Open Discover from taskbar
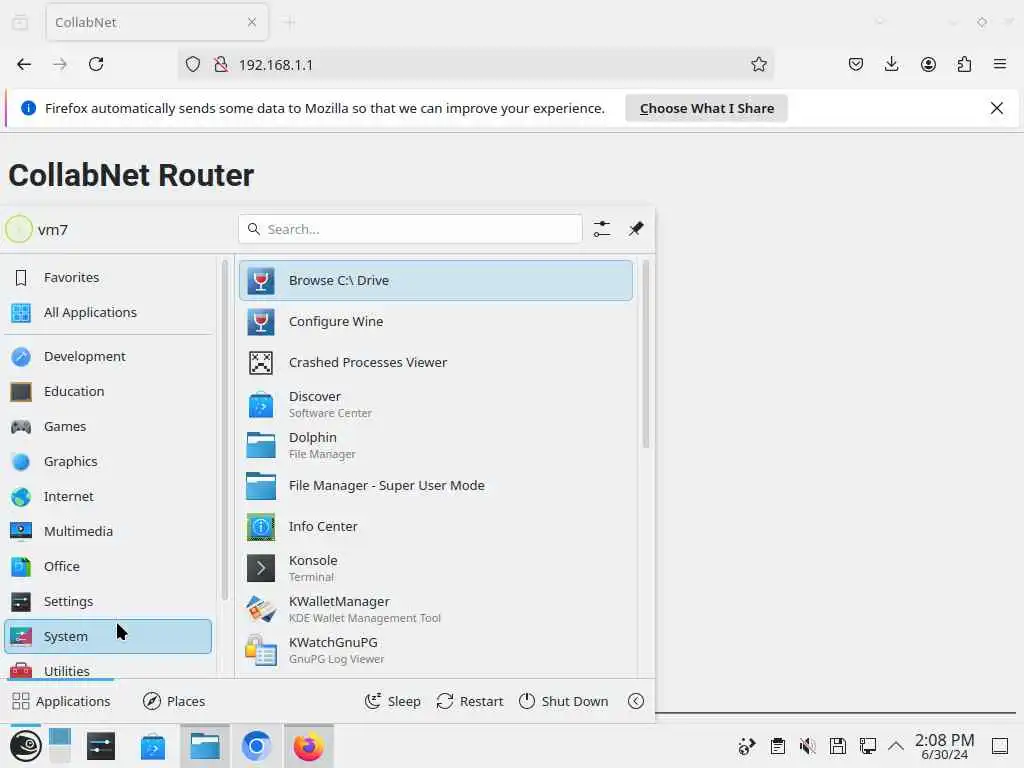The height and width of the screenshot is (768, 1024). coord(153,746)
